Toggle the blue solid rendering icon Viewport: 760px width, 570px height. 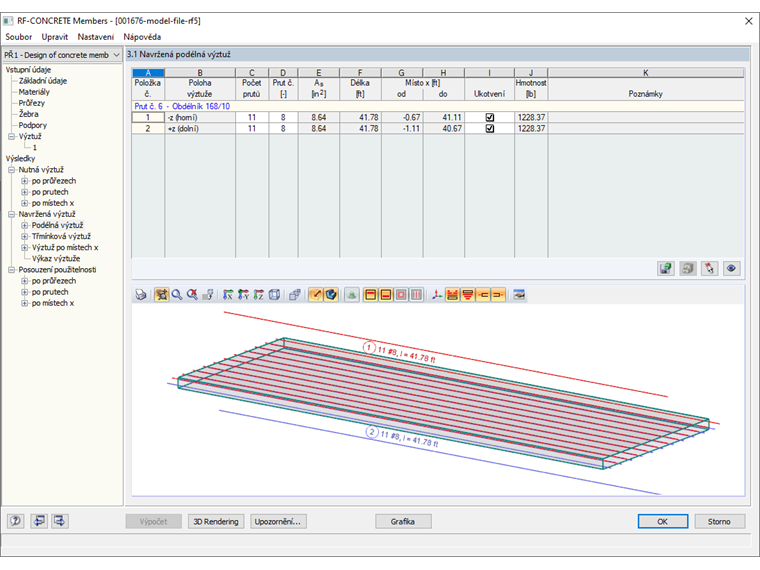331,295
